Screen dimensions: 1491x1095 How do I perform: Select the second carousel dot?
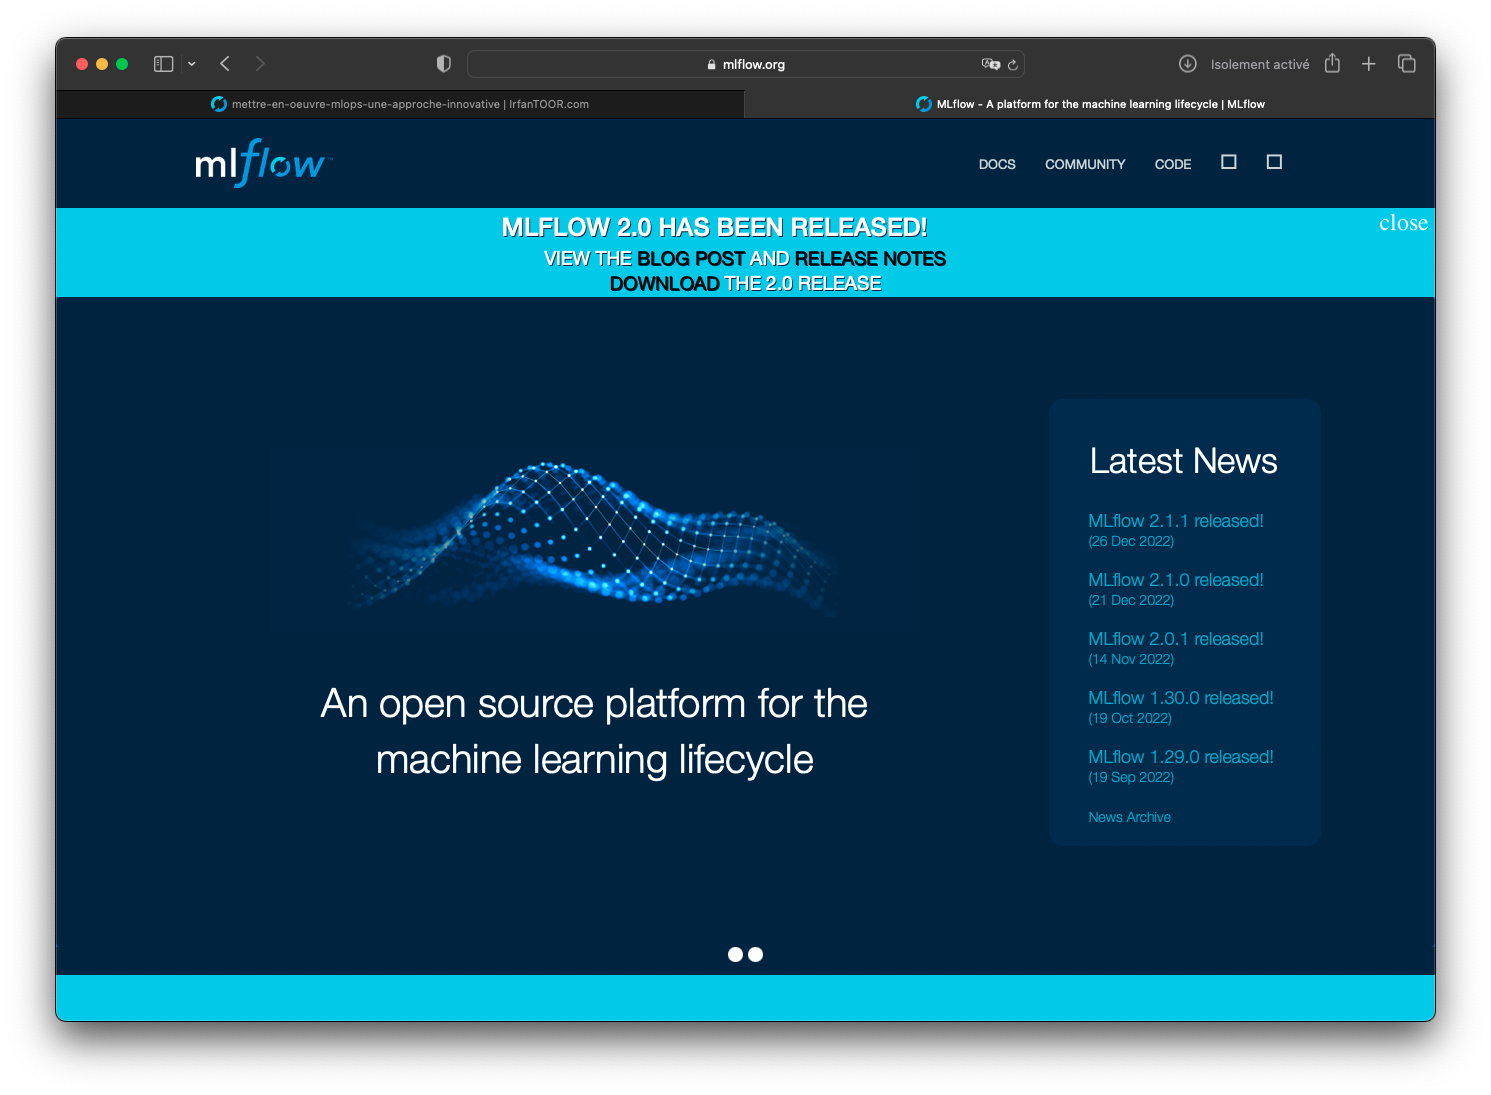[x=756, y=955]
